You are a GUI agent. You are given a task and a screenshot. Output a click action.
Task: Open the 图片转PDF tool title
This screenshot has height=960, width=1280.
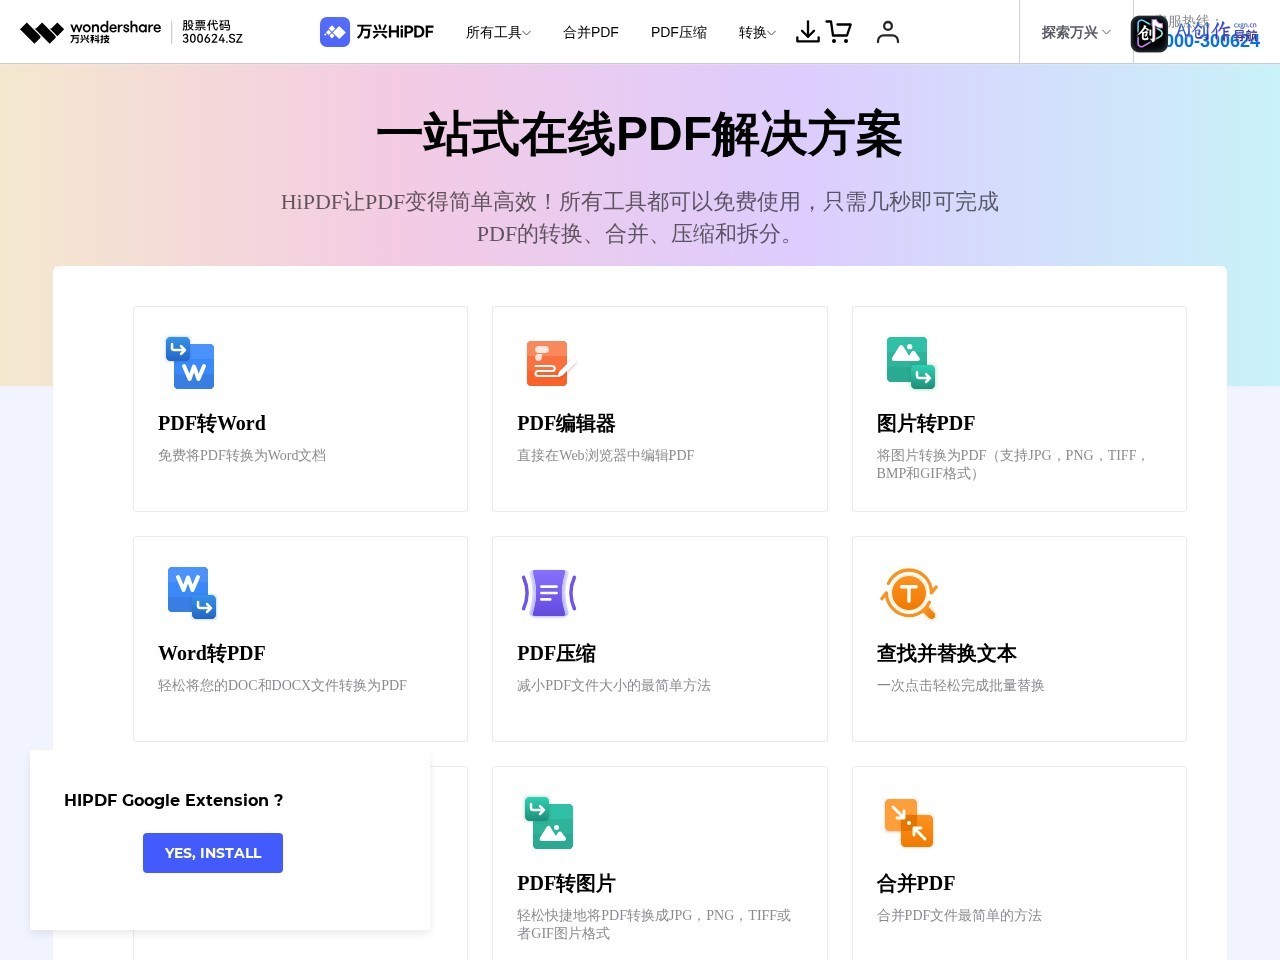point(926,423)
